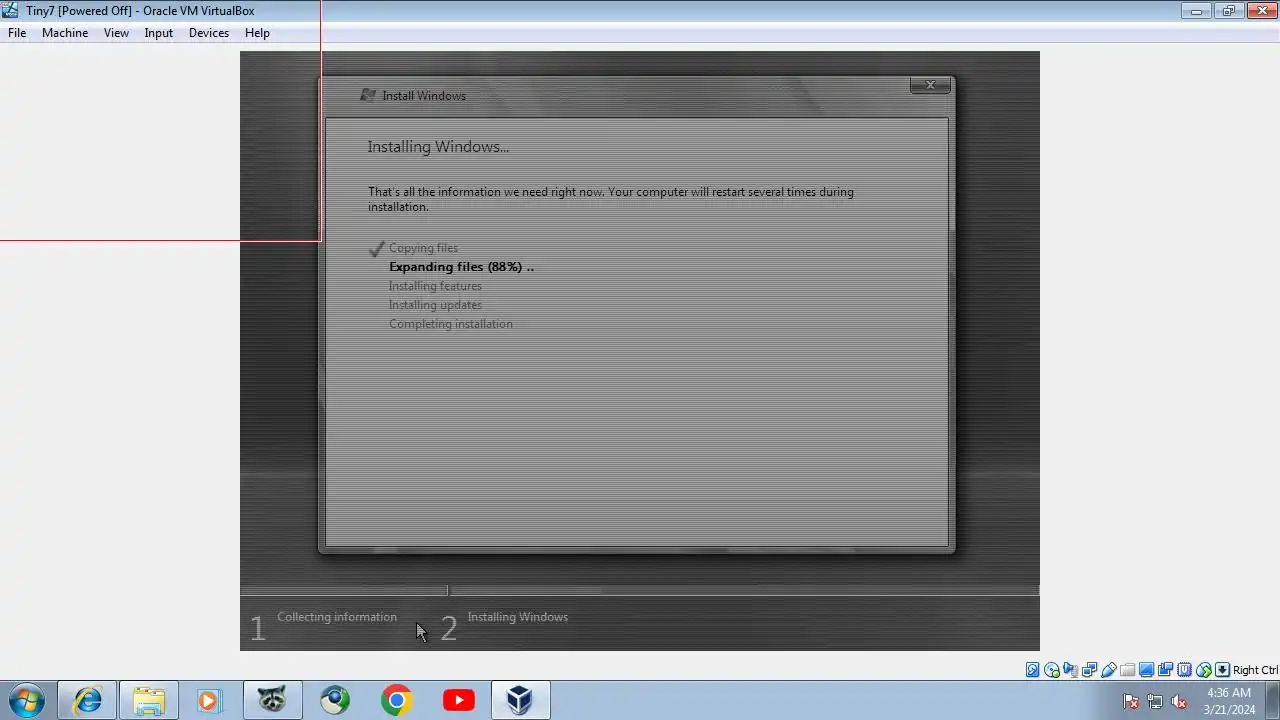Click the processor status icon
The width and height of the screenshot is (1280, 720).
click(x=1185, y=670)
